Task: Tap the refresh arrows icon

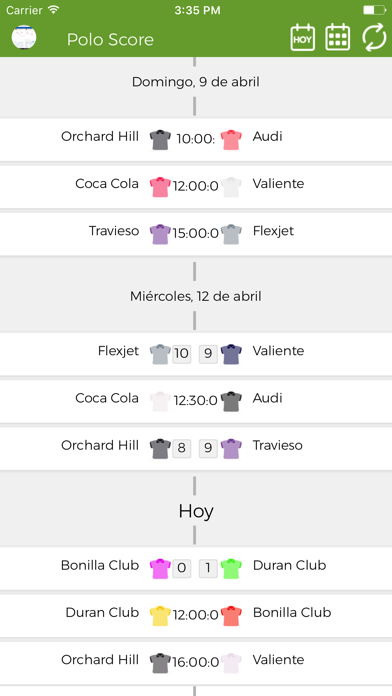Action: [374, 38]
